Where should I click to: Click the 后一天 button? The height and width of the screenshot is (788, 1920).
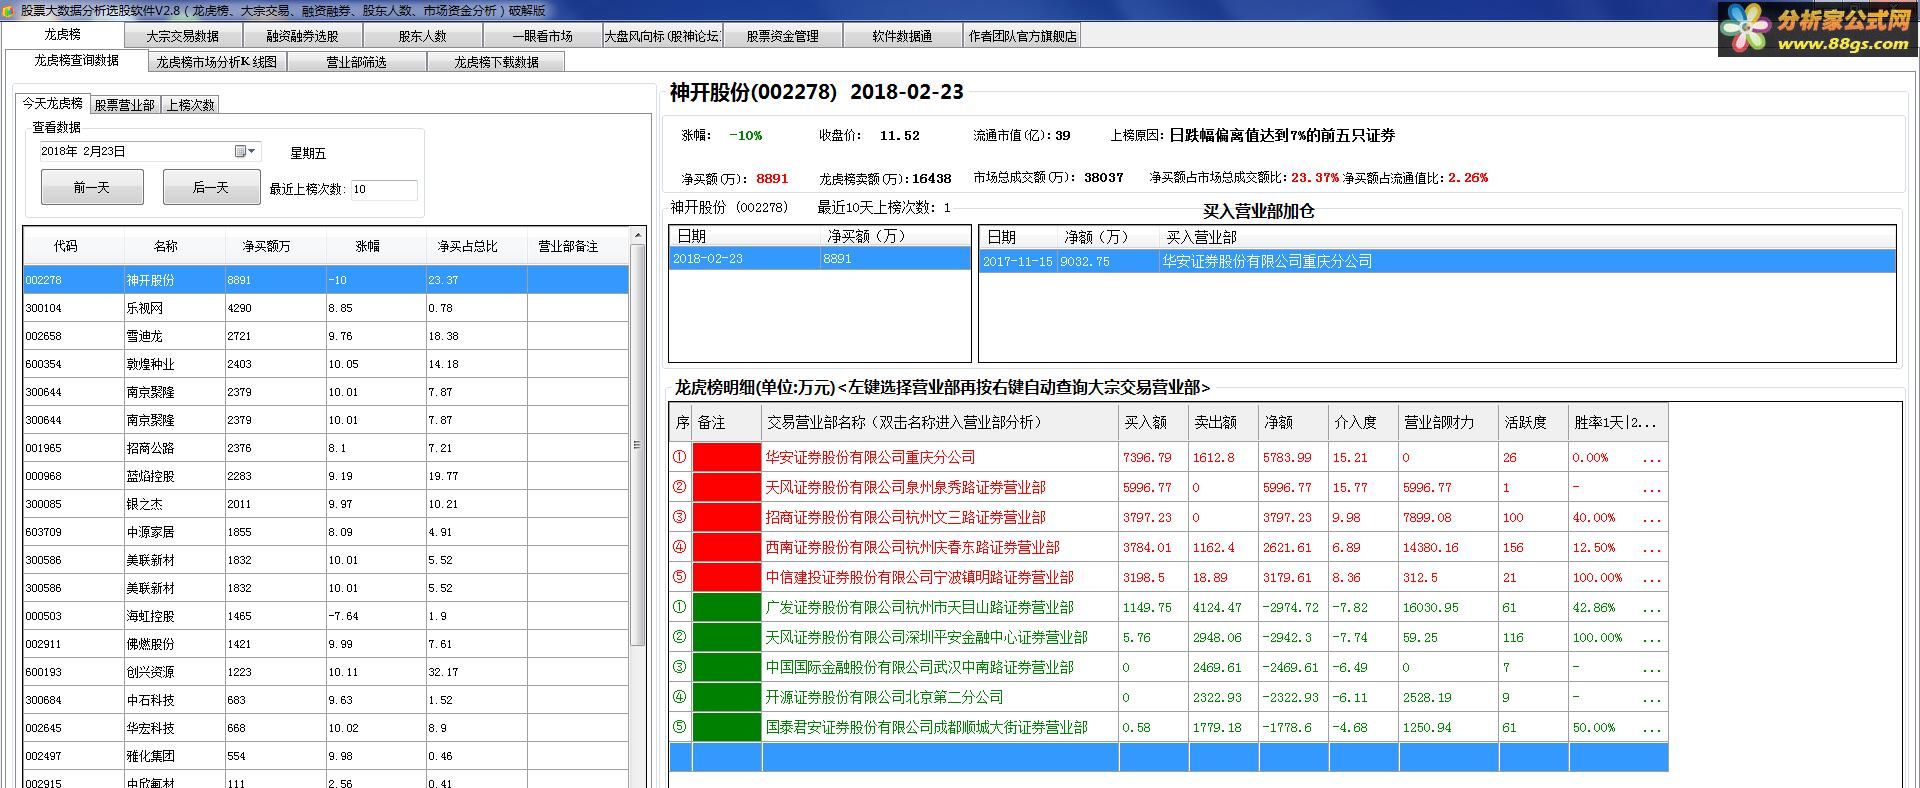[211, 187]
